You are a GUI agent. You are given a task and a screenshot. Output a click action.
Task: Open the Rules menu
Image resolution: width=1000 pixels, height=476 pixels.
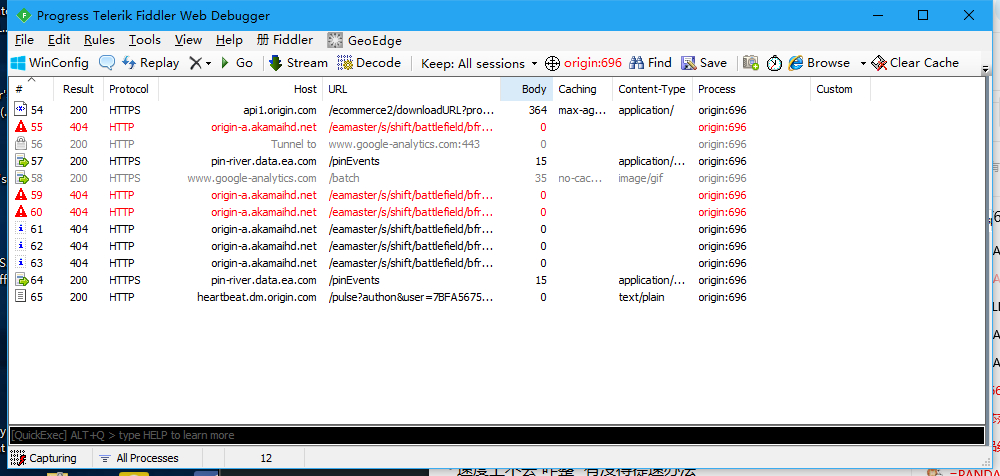point(99,40)
